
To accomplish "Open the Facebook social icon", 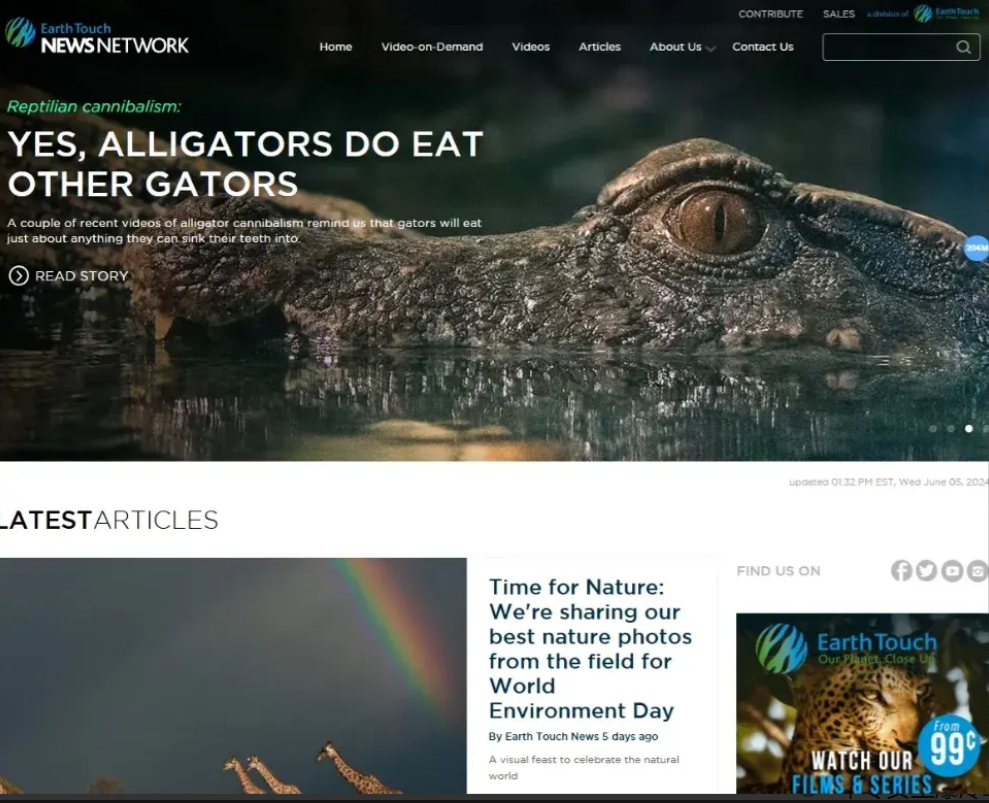I will click(x=901, y=570).
